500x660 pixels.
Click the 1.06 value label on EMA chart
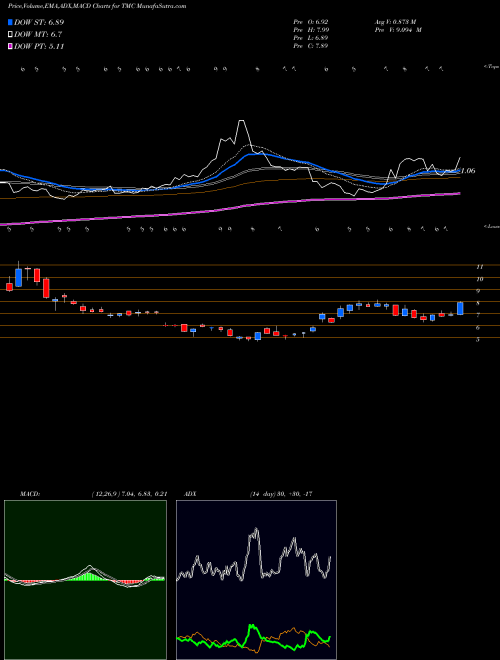[x=468, y=170]
